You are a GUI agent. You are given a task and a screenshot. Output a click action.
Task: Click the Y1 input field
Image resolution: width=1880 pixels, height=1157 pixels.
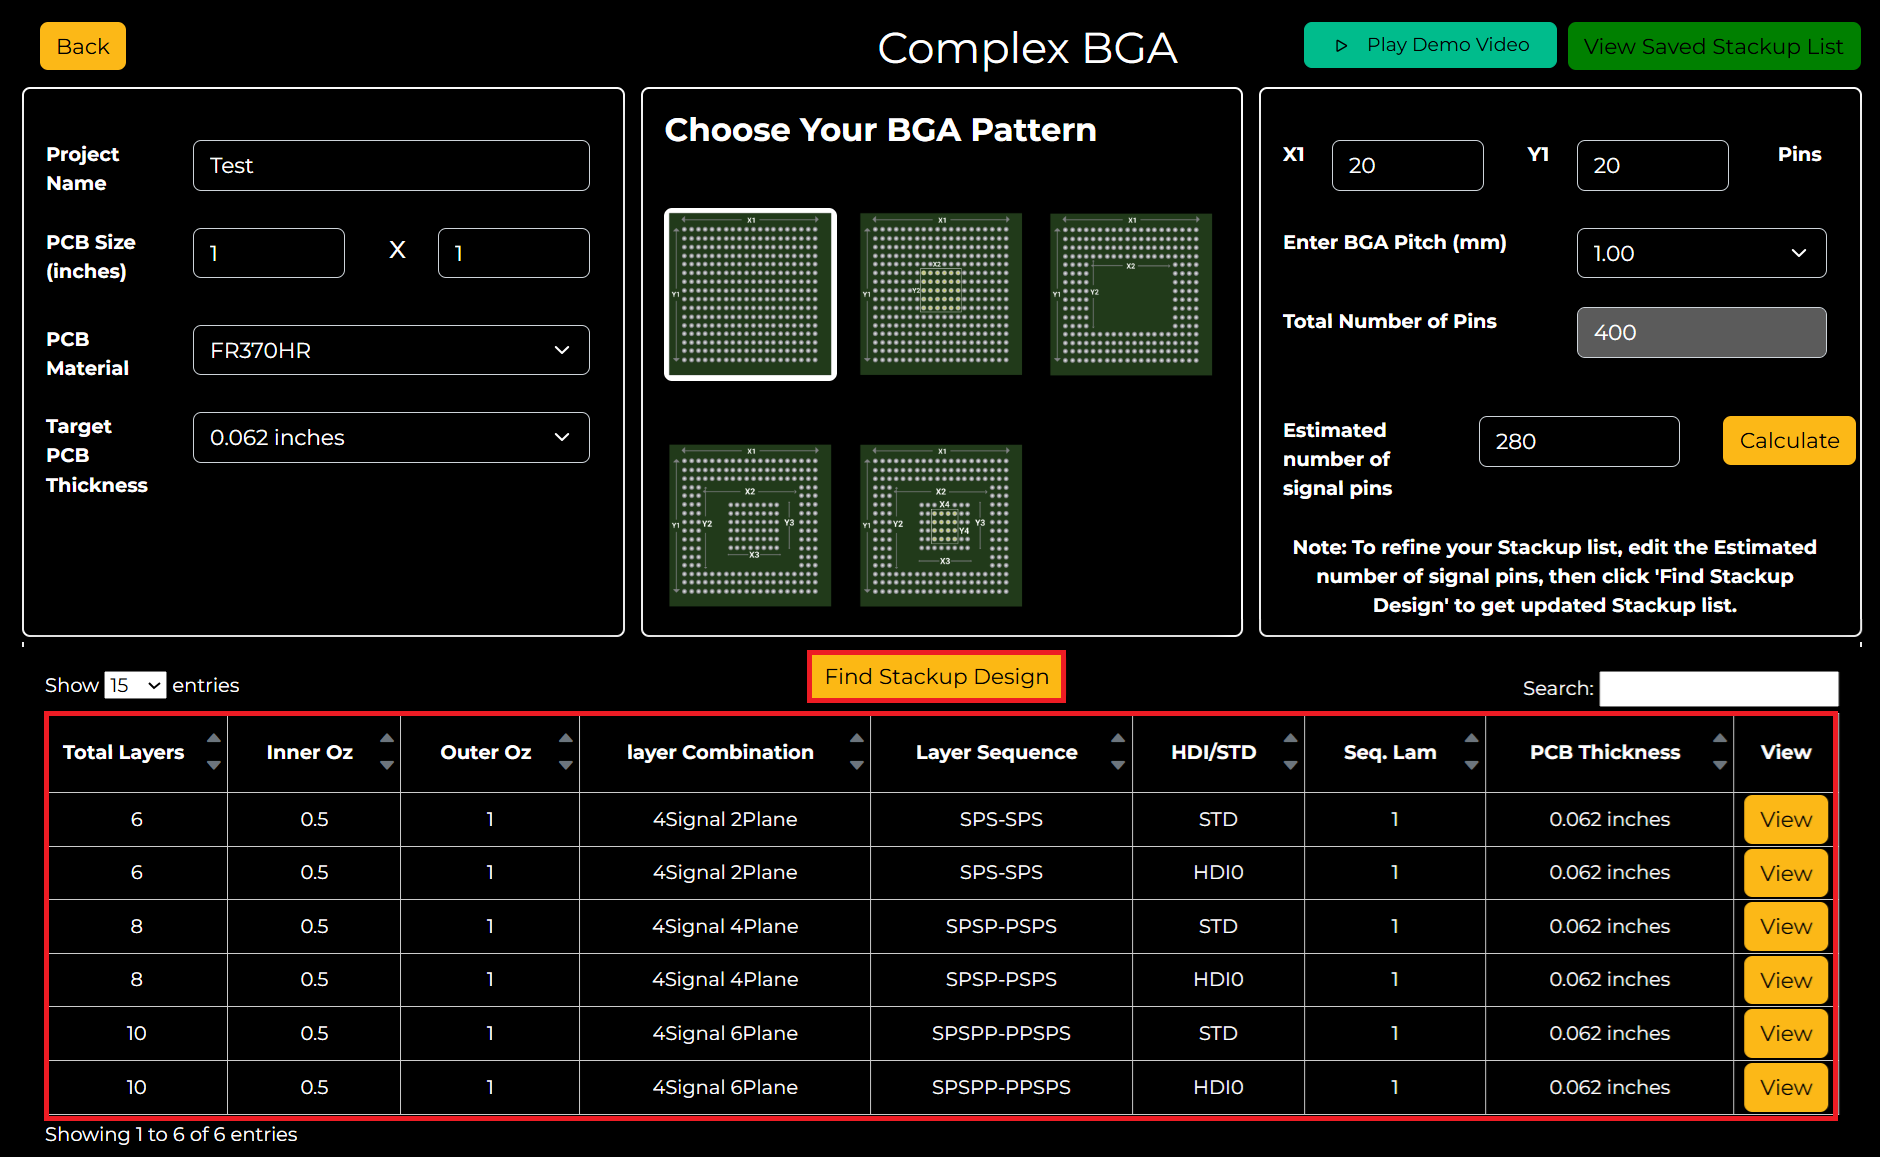1653,165
